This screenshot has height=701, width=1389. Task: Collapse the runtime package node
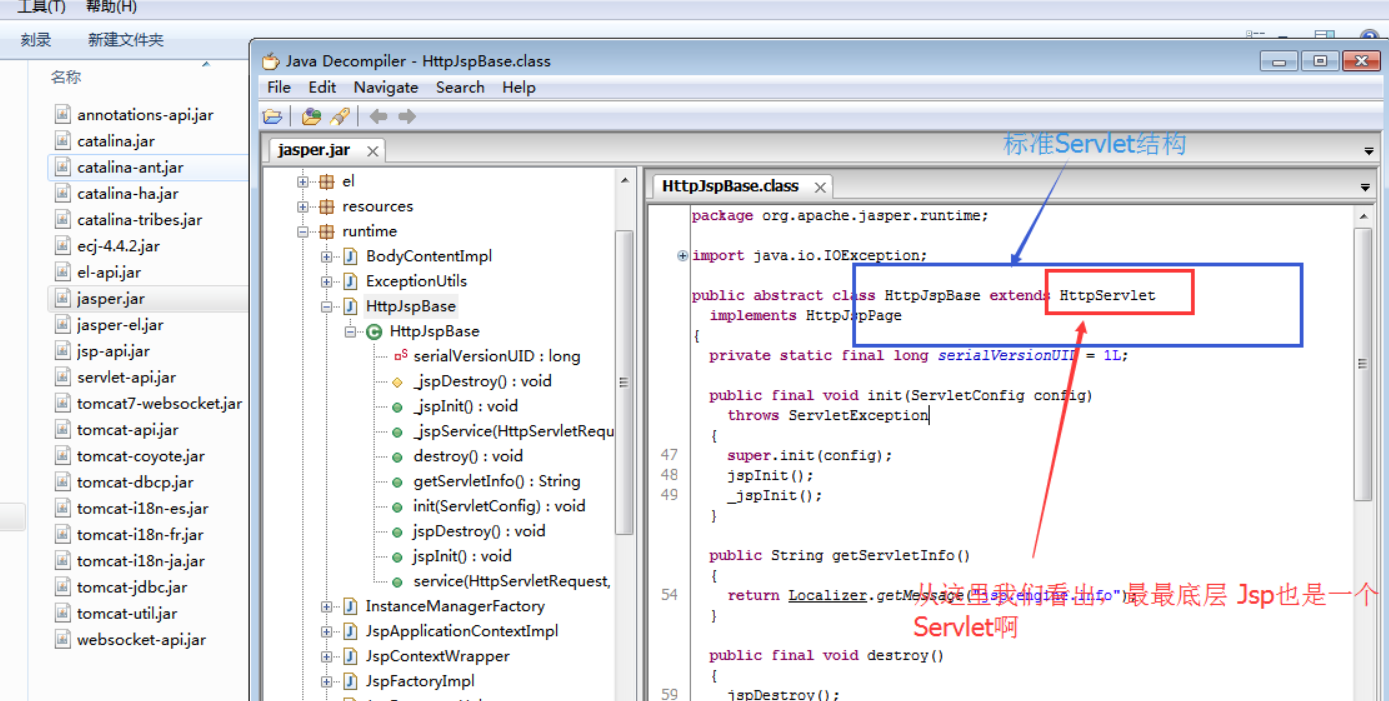pos(303,232)
